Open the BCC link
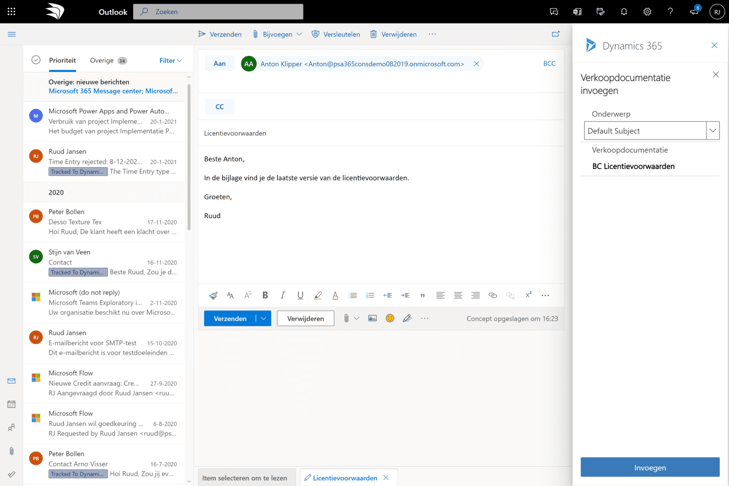The width and height of the screenshot is (729, 486). pyautogui.click(x=549, y=64)
